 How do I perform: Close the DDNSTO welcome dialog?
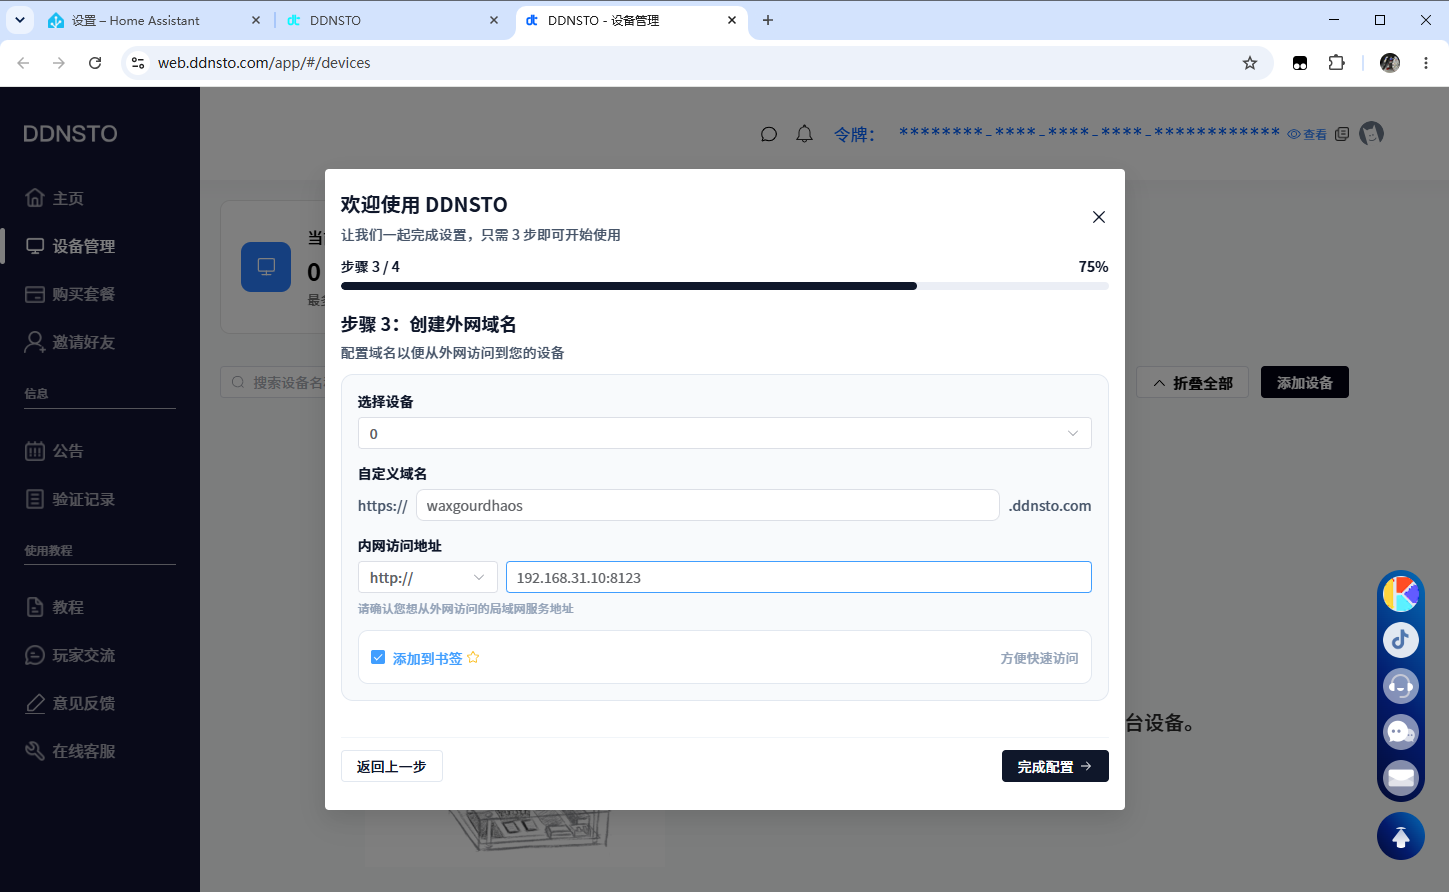click(x=1098, y=217)
